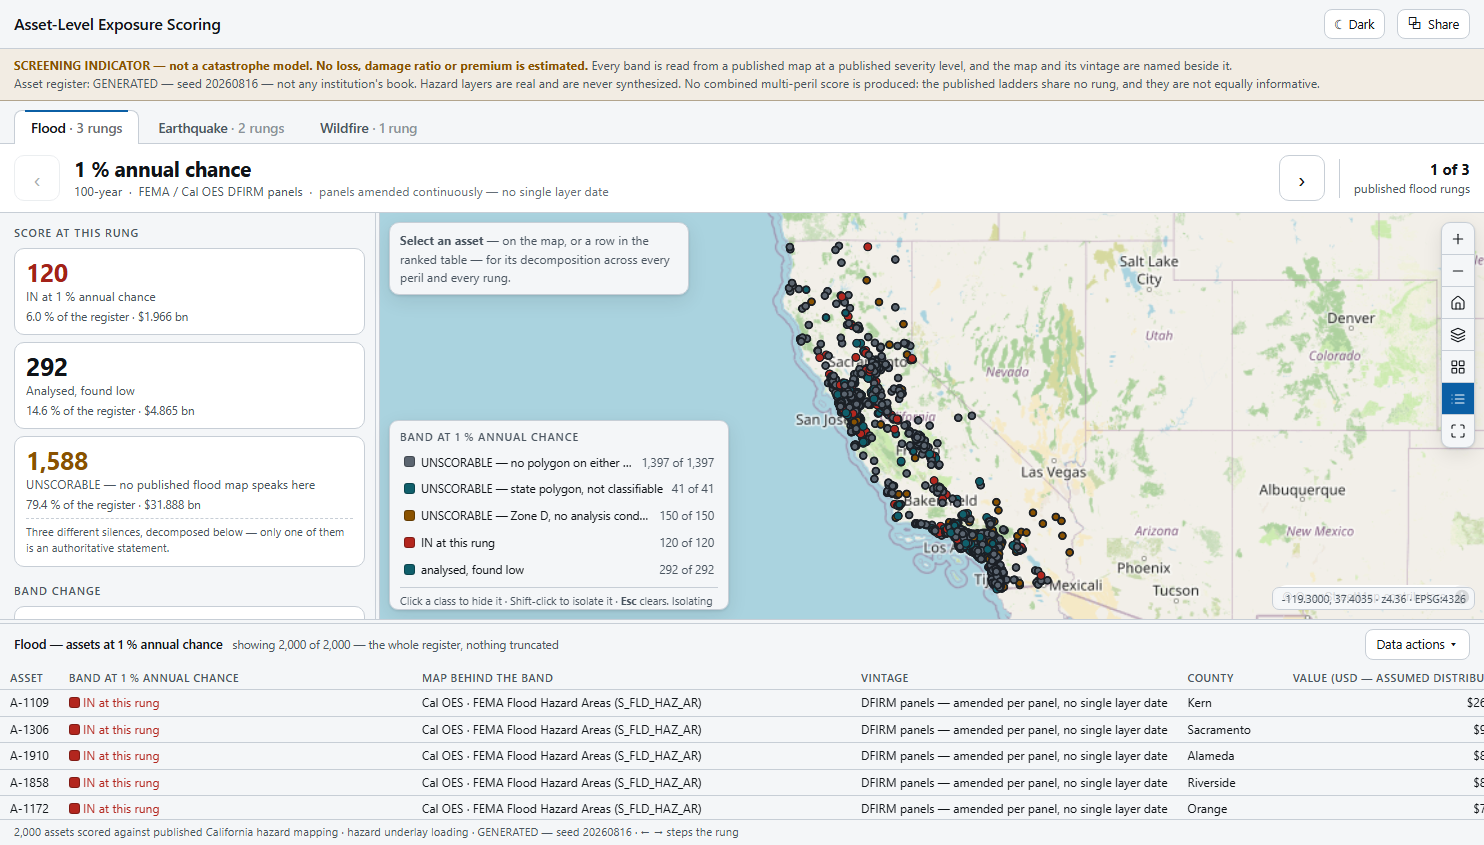The image size is (1484, 845).
Task: Click the Riverside county cell
Action: pyautogui.click(x=1211, y=783)
